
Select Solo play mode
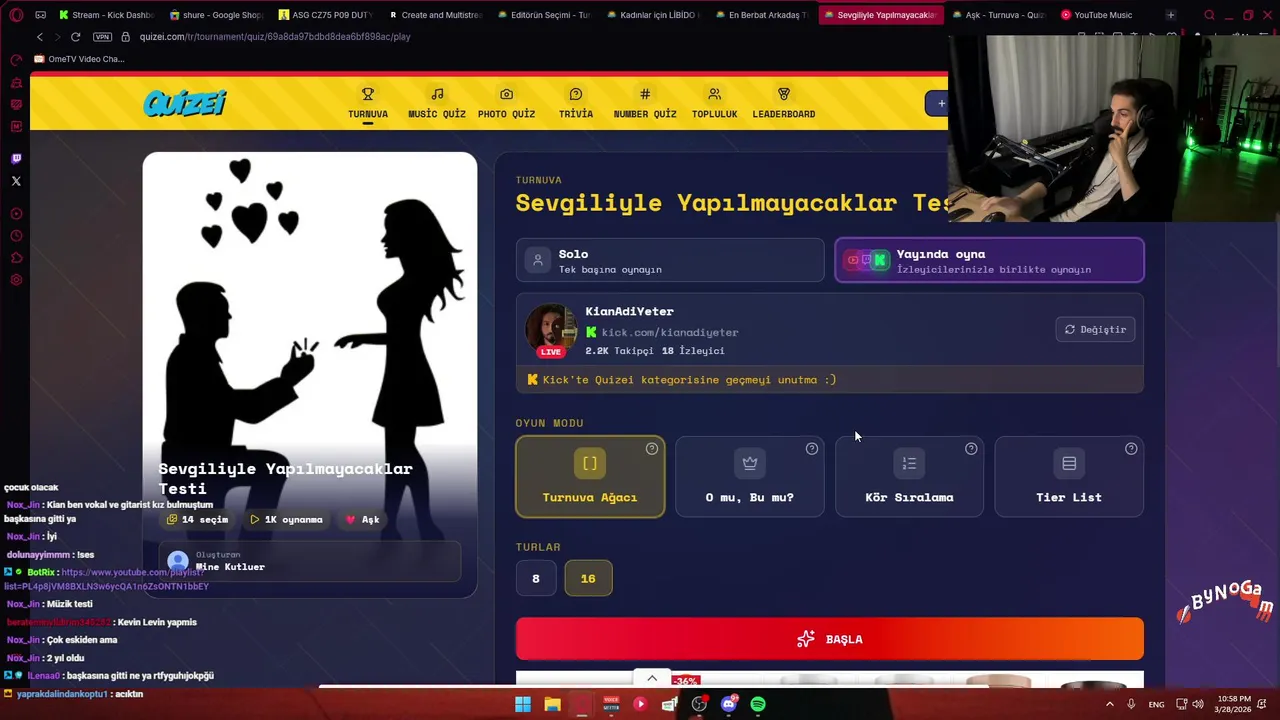pos(670,261)
